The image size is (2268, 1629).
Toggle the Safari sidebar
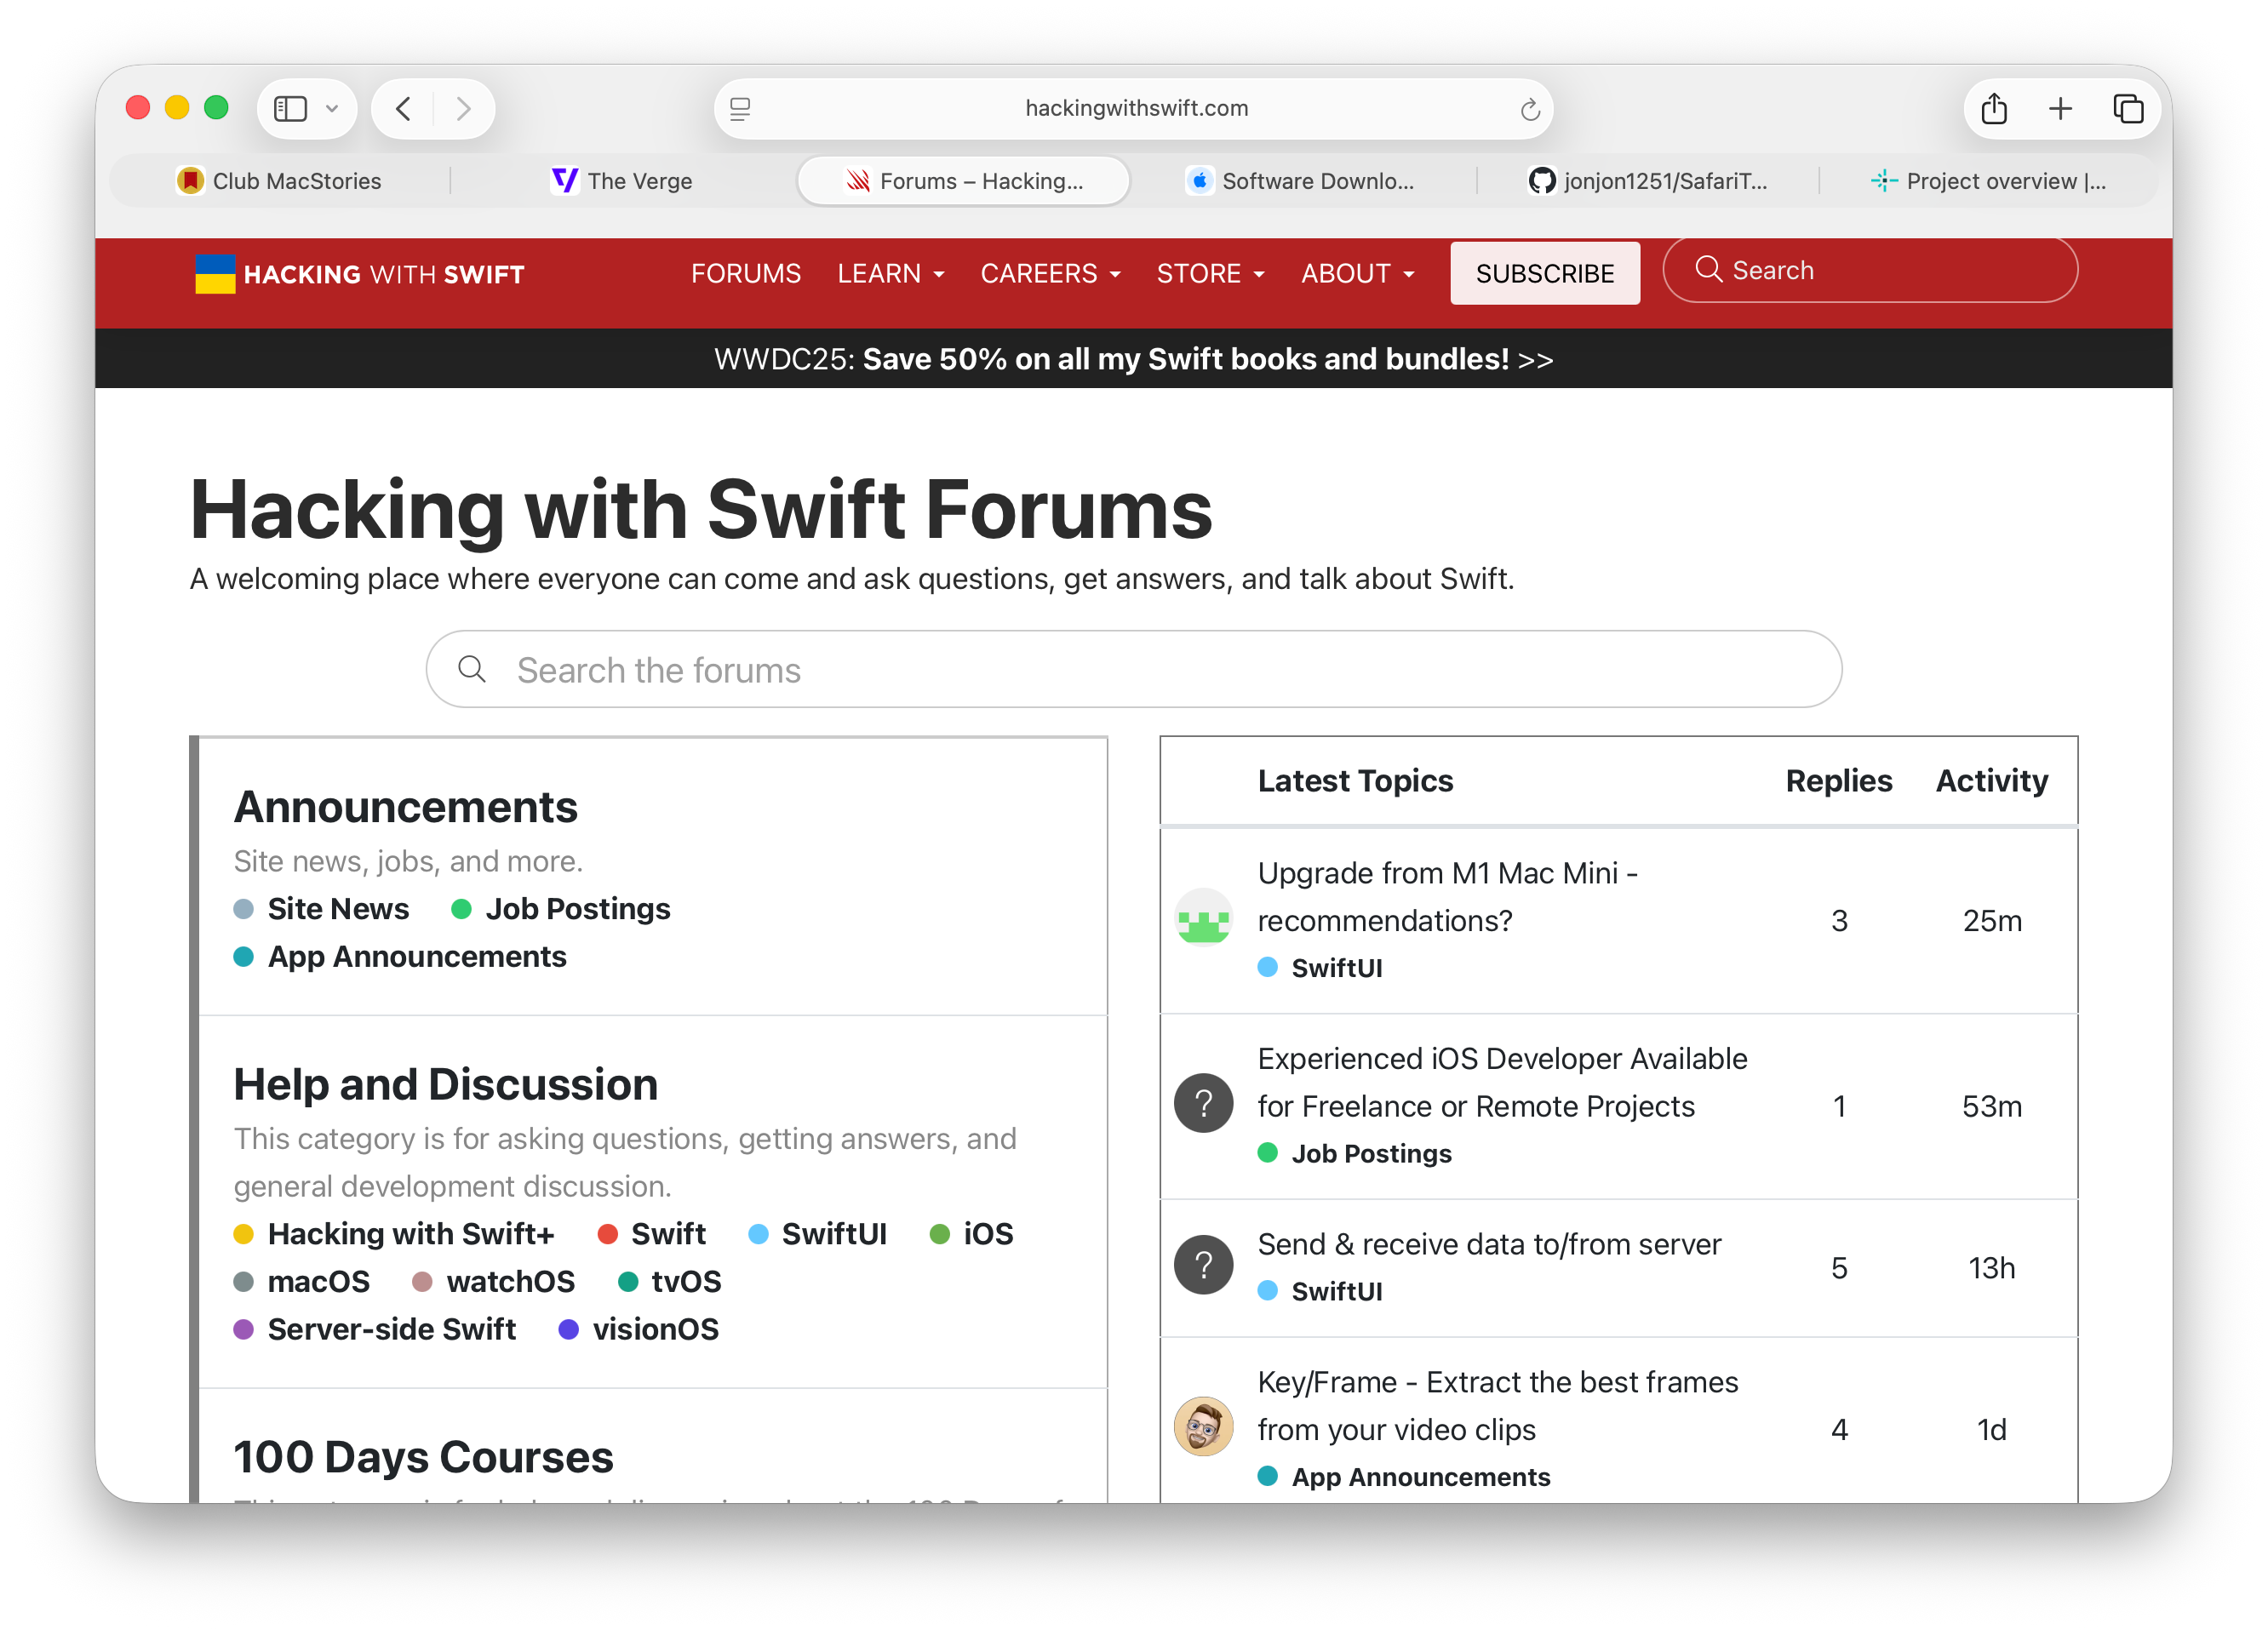coord(290,108)
